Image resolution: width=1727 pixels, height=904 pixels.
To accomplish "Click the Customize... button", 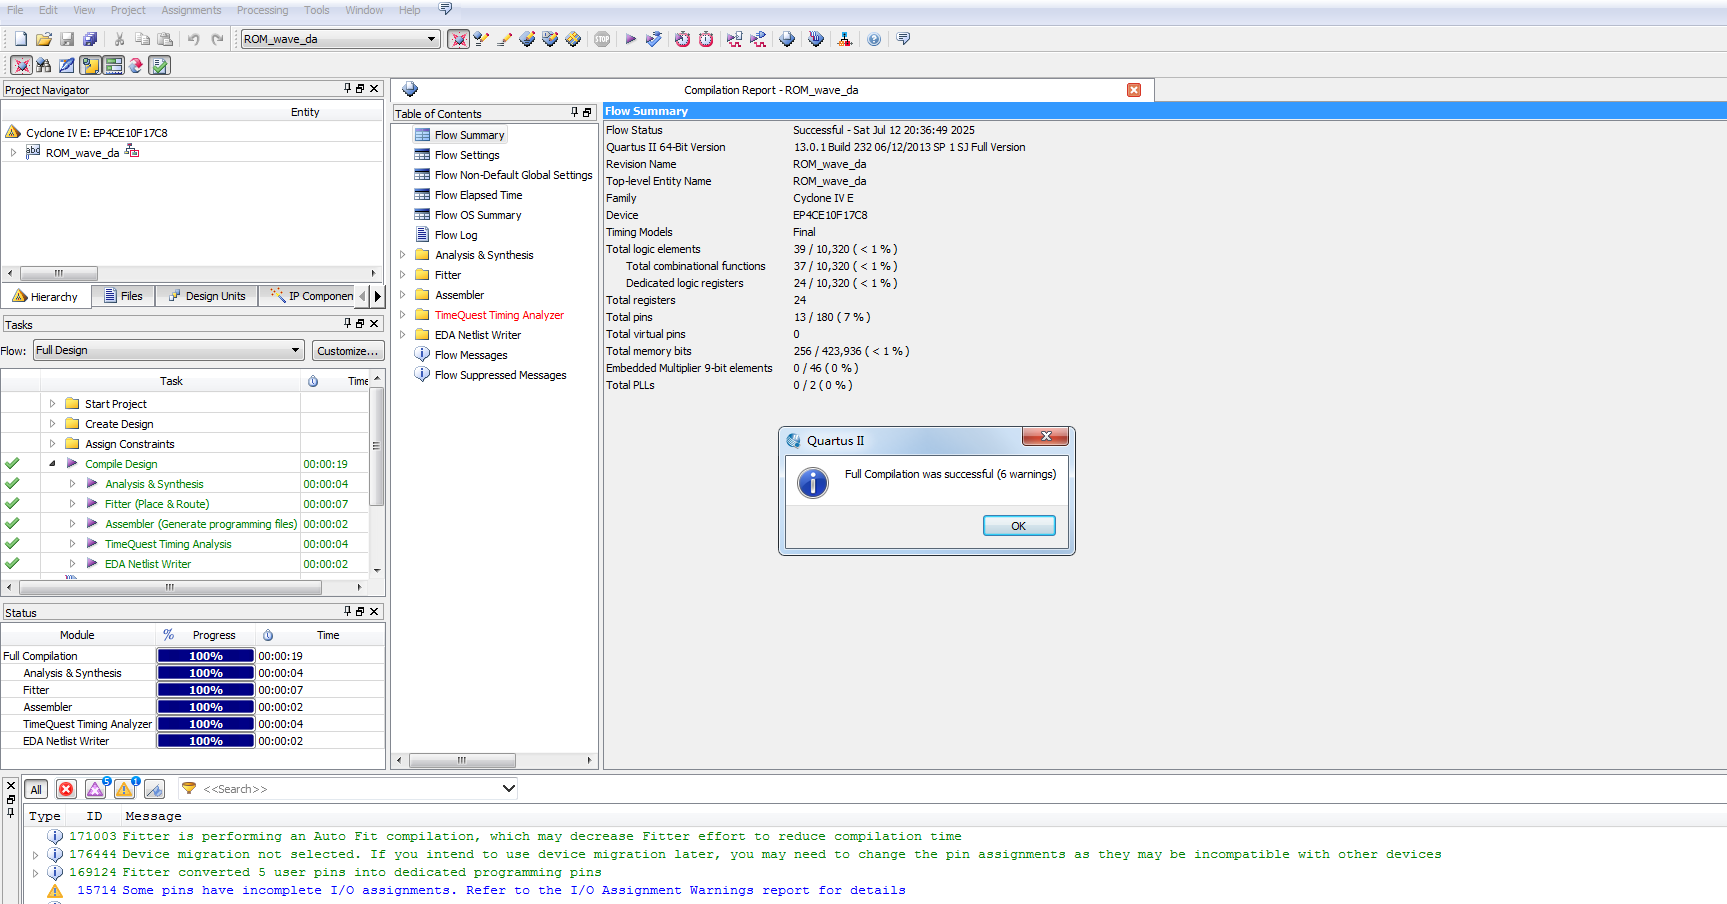I will coord(347,351).
